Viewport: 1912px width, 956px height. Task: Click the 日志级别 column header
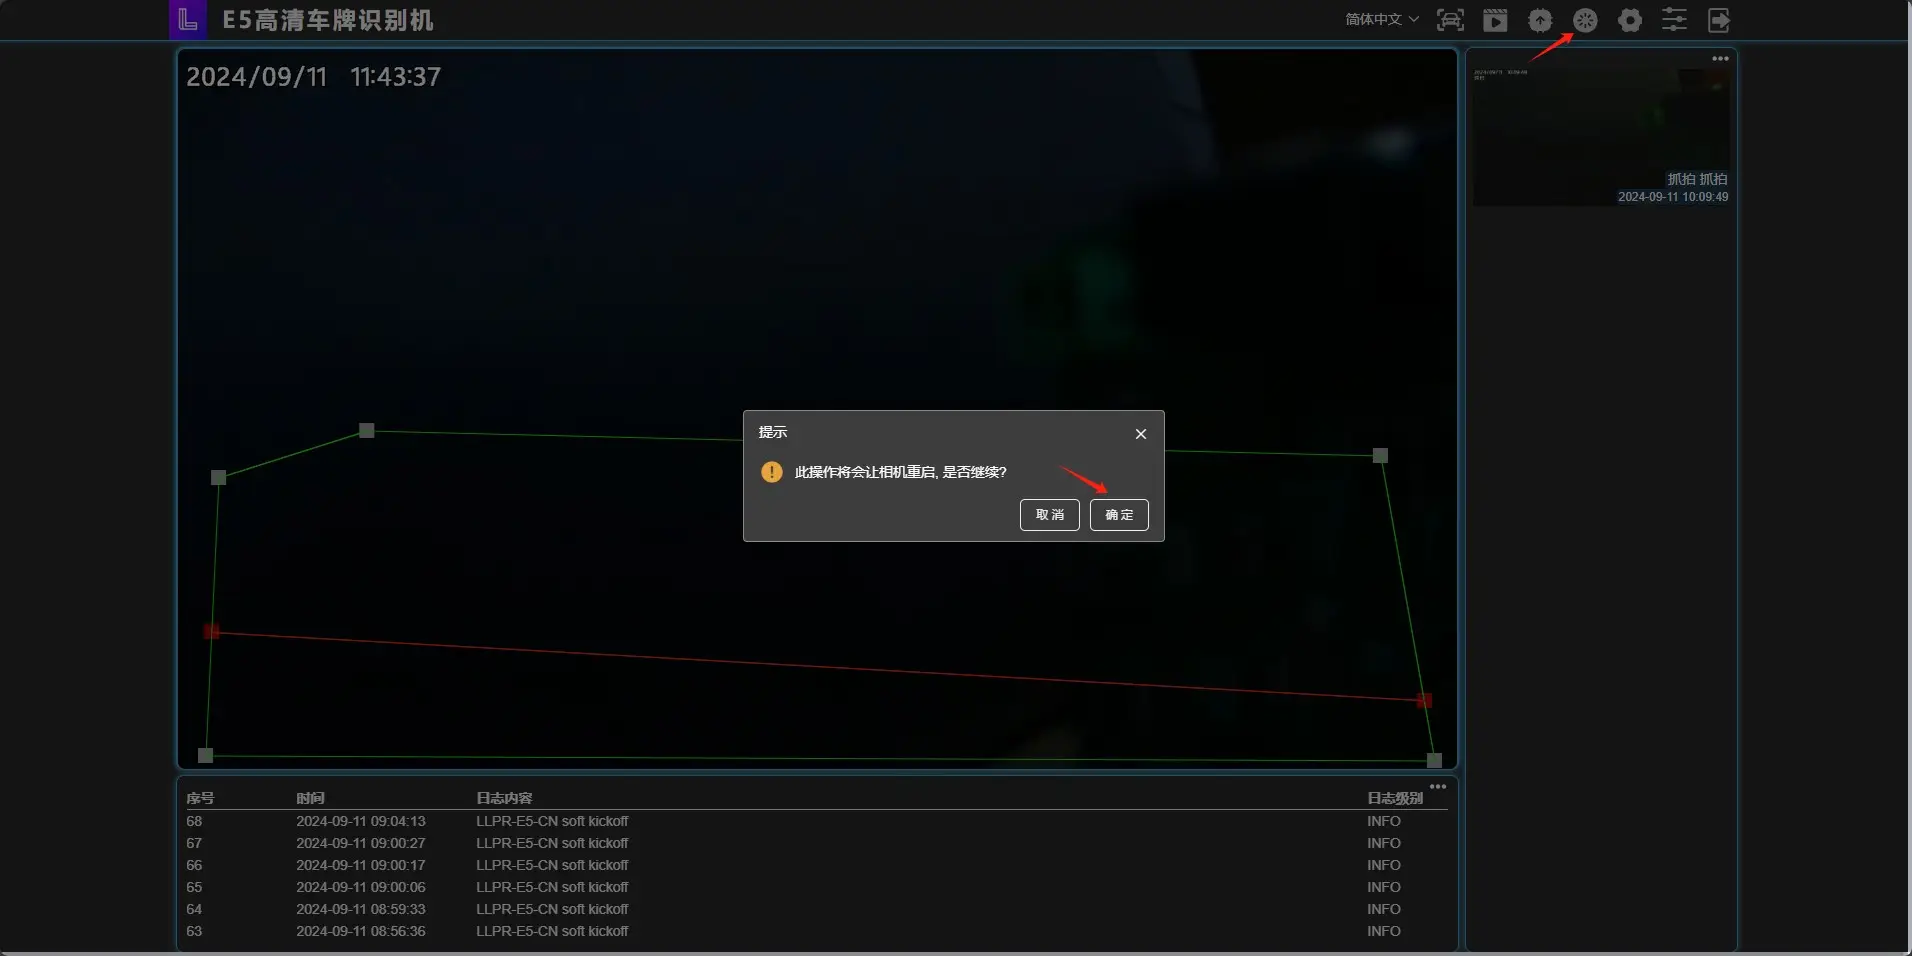(x=1394, y=798)
